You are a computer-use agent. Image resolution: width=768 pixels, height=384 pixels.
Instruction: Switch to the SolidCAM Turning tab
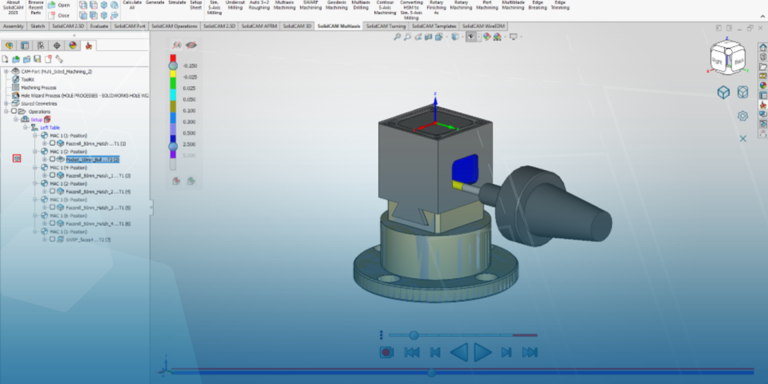coord(386,26)
